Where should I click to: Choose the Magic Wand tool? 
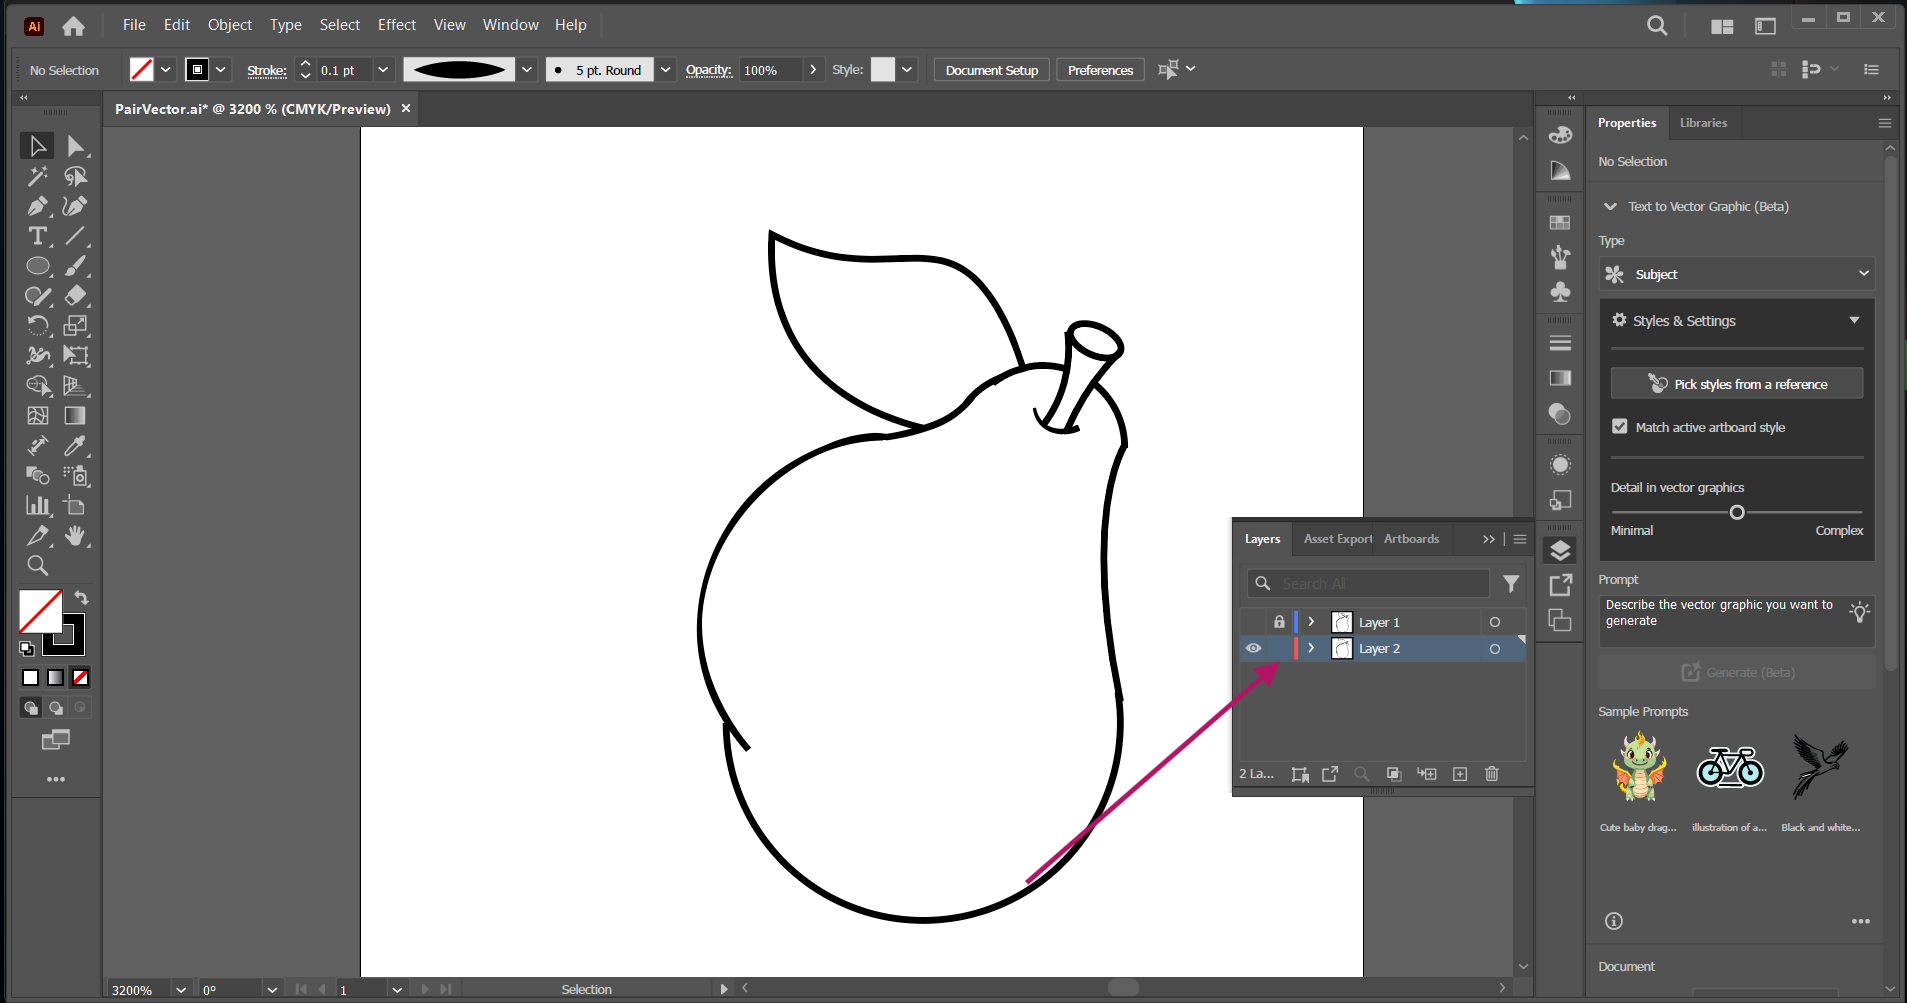pyautogui.click(x=38, y=176)
